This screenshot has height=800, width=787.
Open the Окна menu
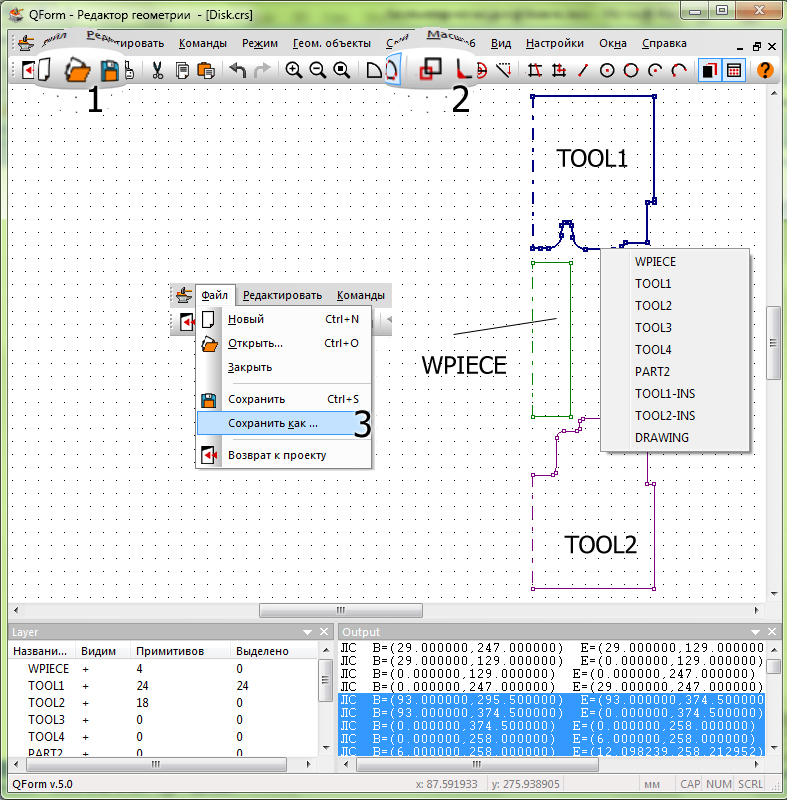[613, 43]
